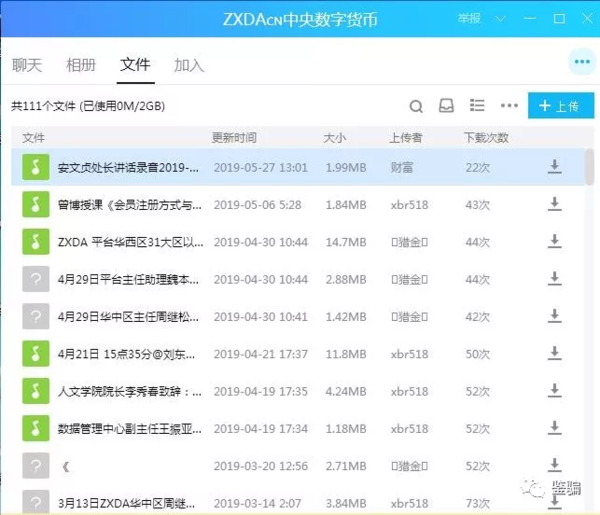
Task: Click the blue round more-options bubble
Action: click(580, 62)
